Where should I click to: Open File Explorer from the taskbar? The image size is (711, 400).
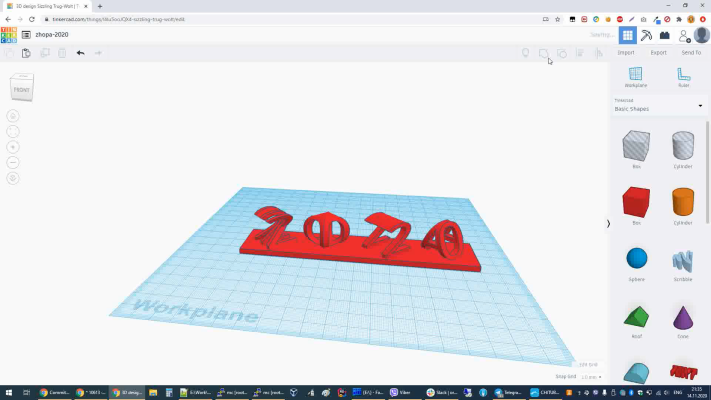pos(153,392)
